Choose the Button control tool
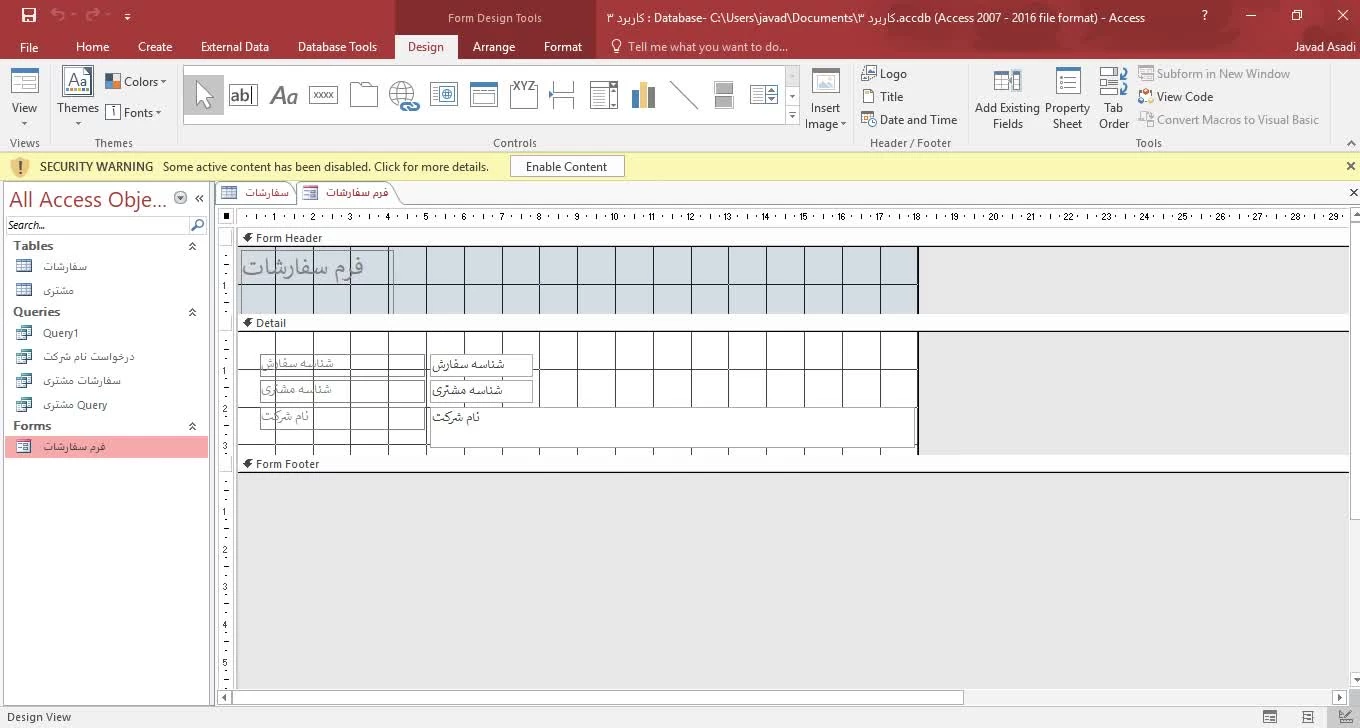This screenshot has height=728, width=1360. click(323, 95)
